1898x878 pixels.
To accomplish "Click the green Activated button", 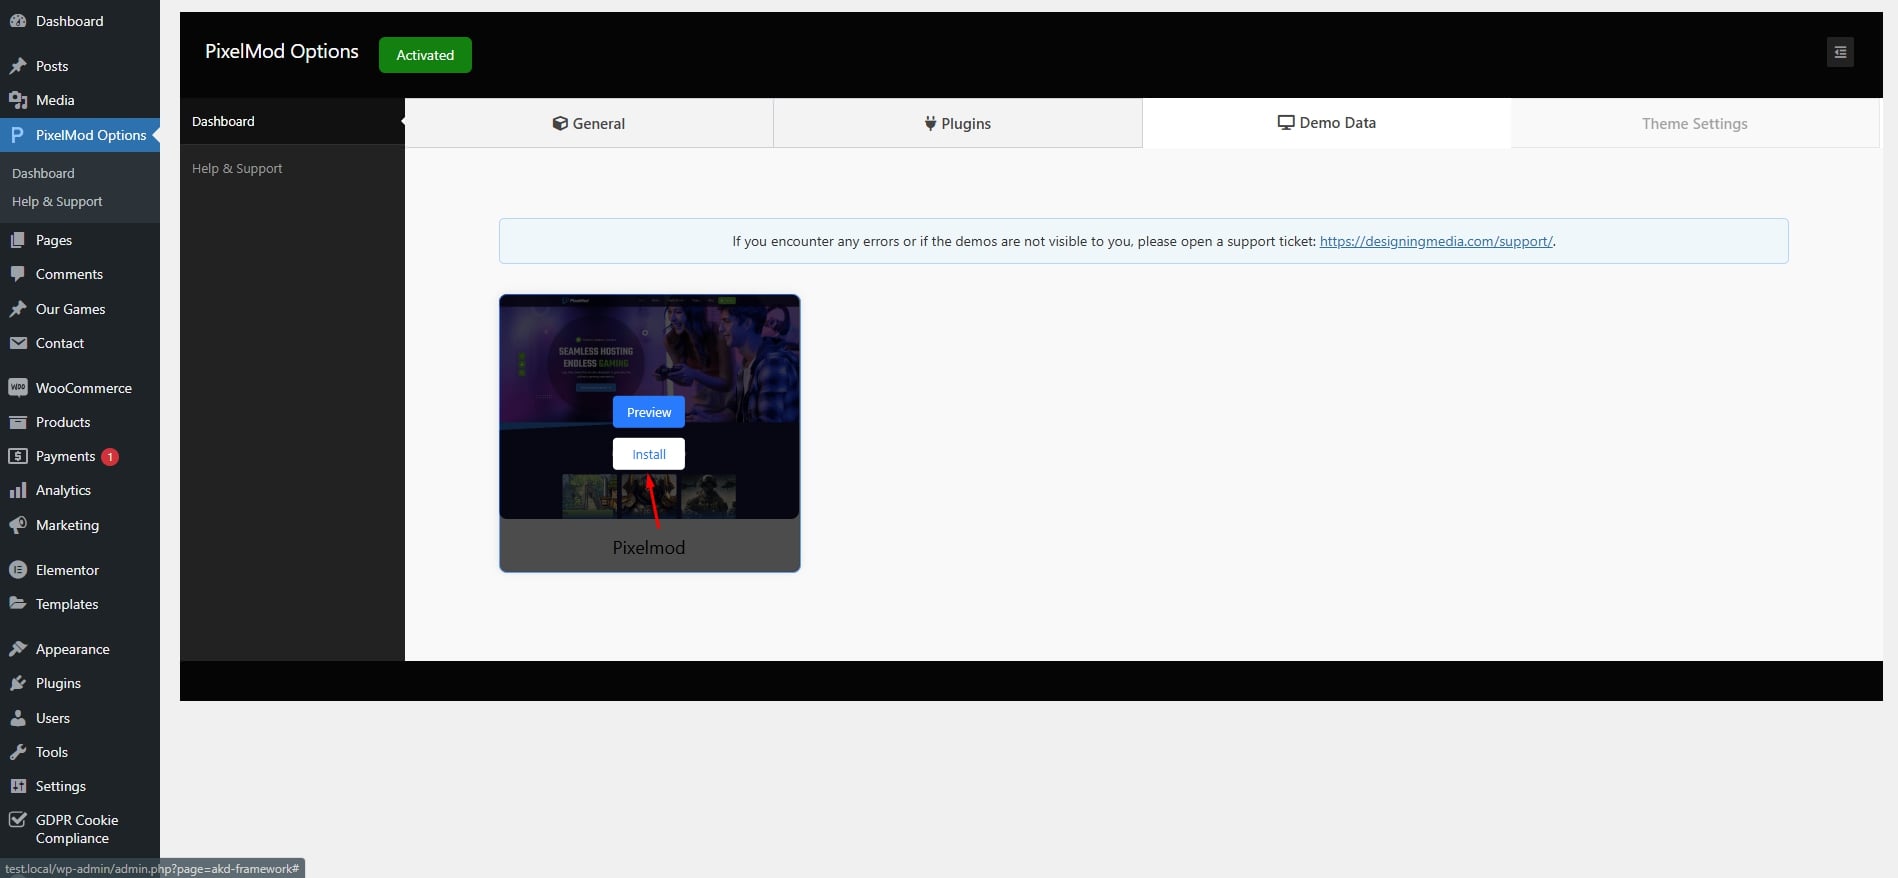I will coord(425,55).
